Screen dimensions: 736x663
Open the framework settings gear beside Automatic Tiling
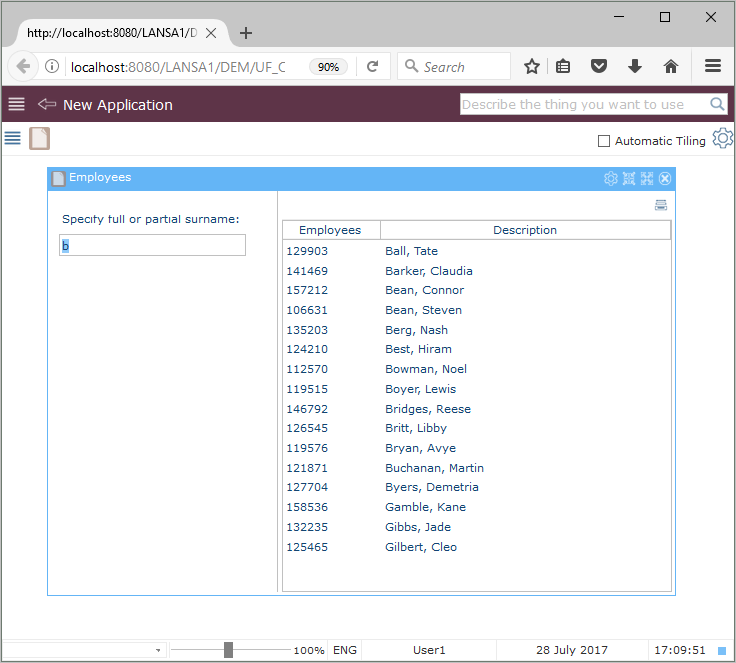point(722,139)
